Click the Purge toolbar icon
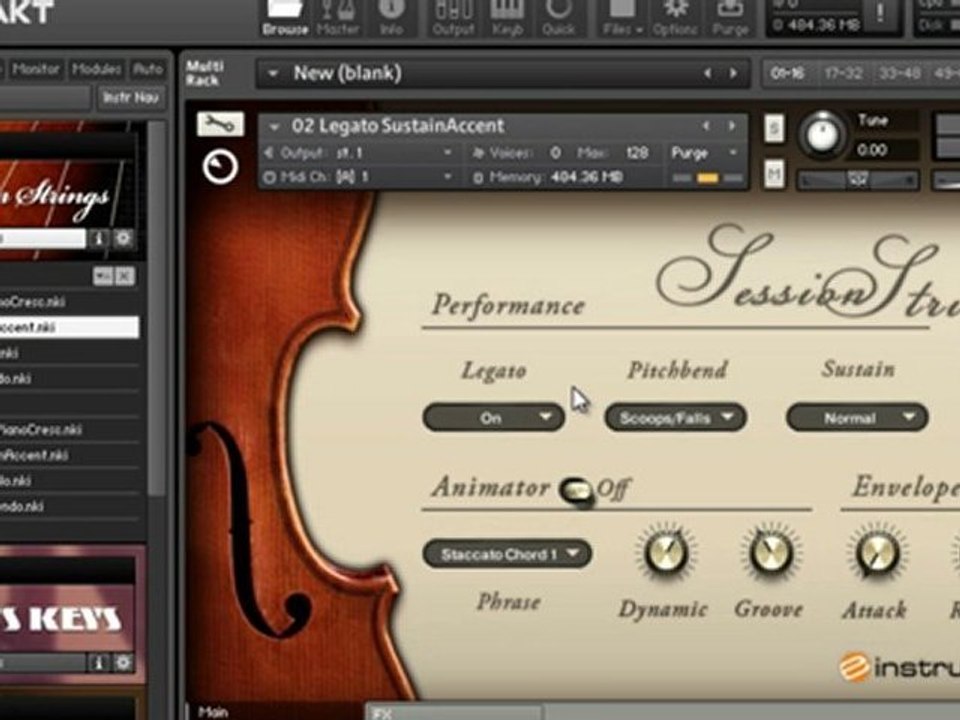Viewport: 960px width, 720px height. (x=730, y=18)
